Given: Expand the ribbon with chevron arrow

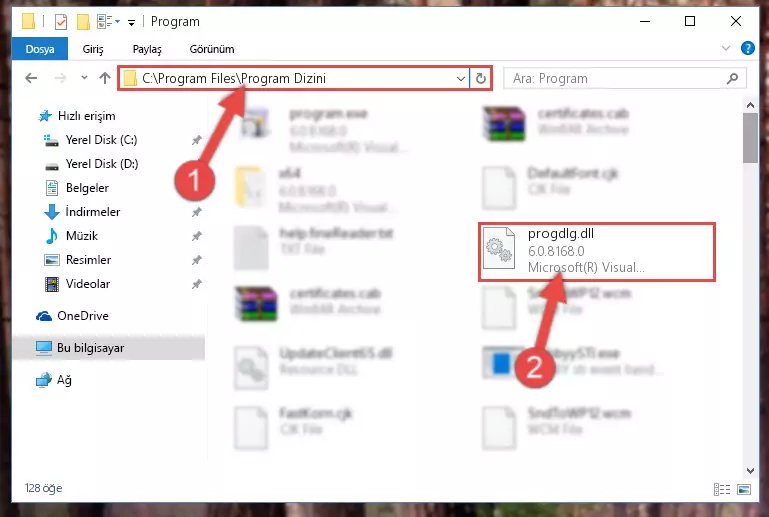Looking at the screenshot, I should coord(726,48).
